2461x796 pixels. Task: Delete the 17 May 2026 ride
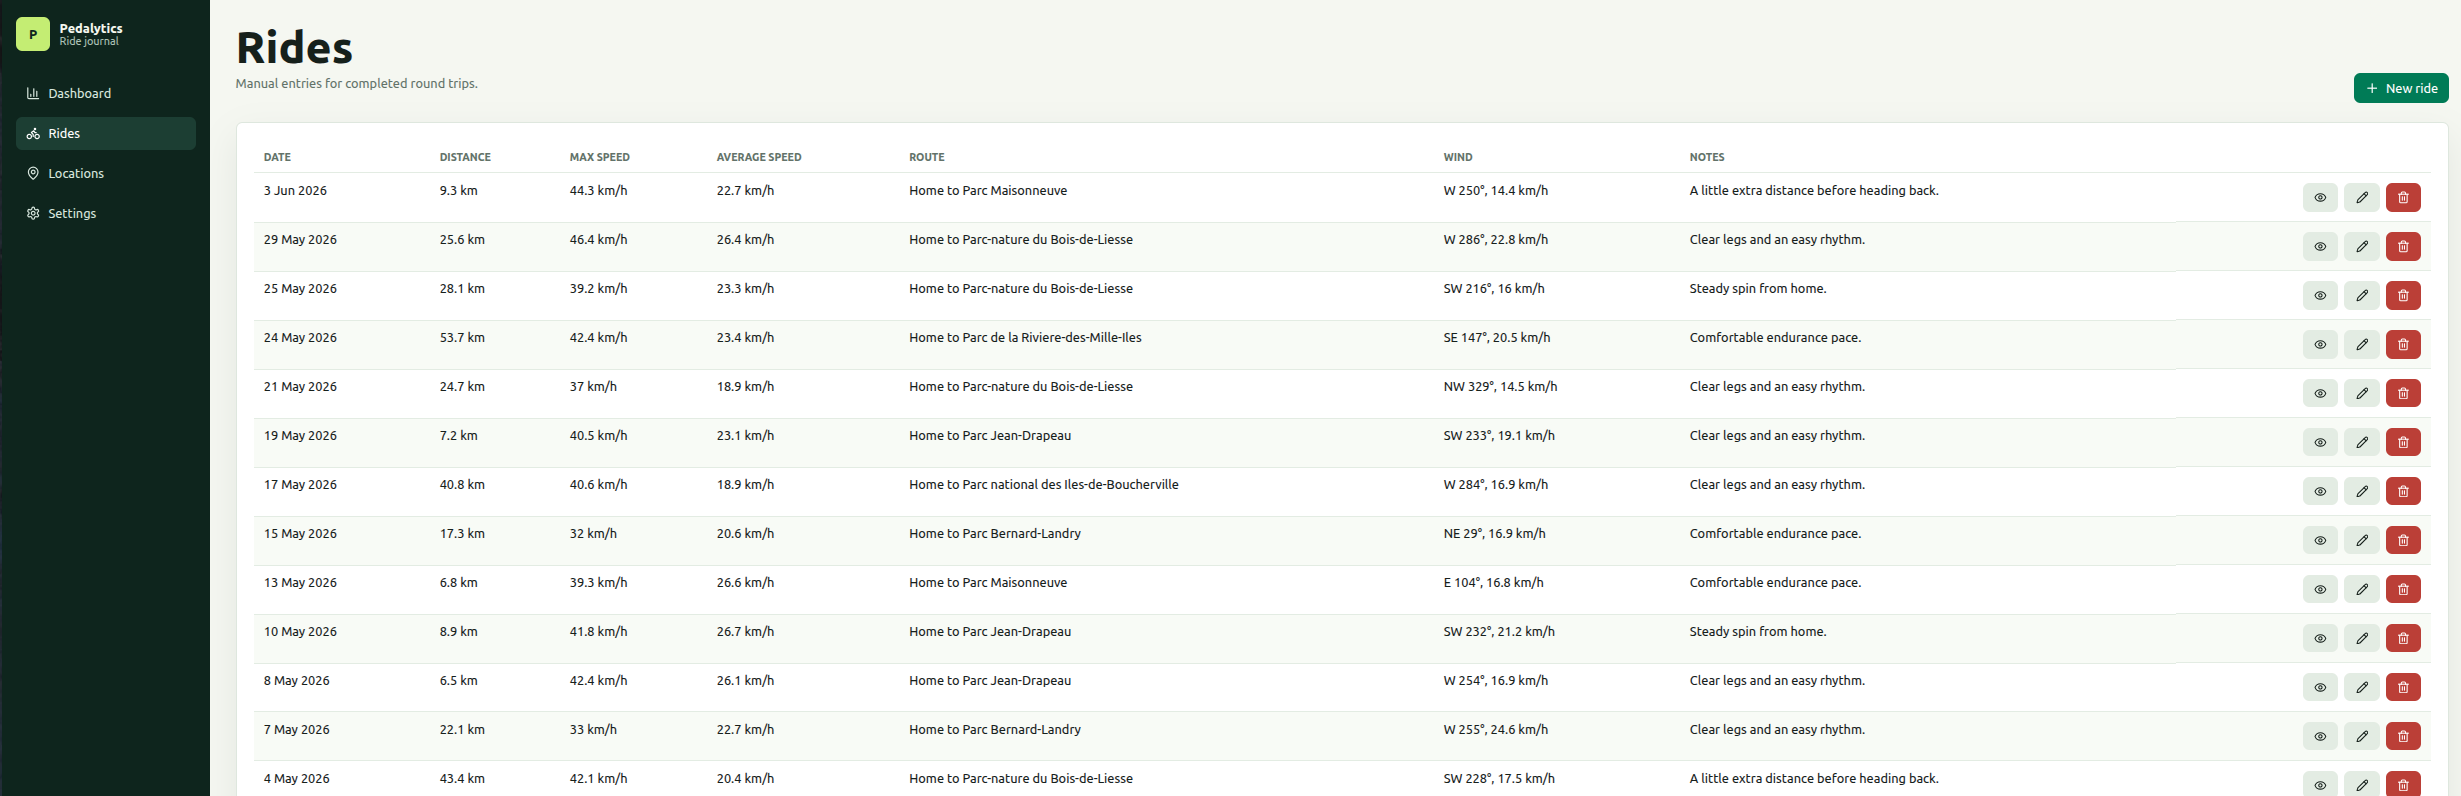2403,492
